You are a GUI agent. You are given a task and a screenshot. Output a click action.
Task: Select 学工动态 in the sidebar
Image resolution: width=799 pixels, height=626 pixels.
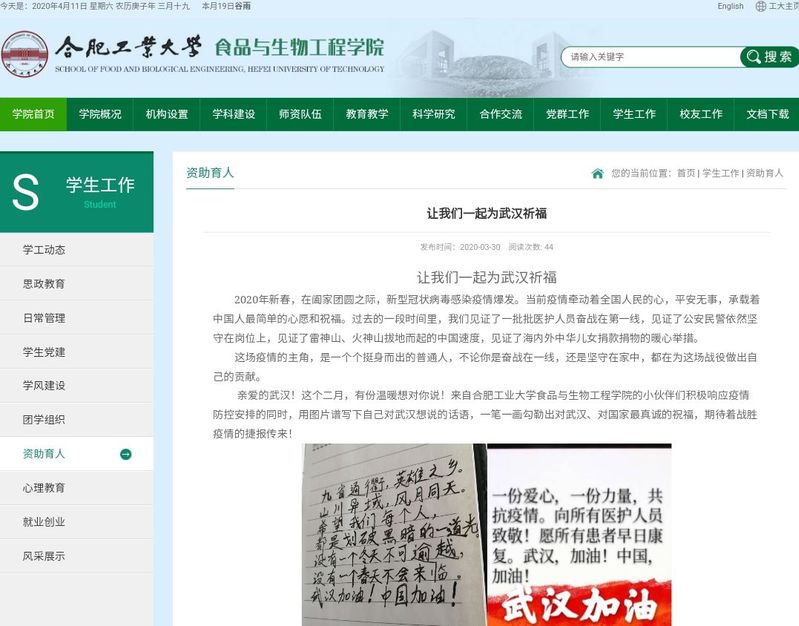(44, 250)
